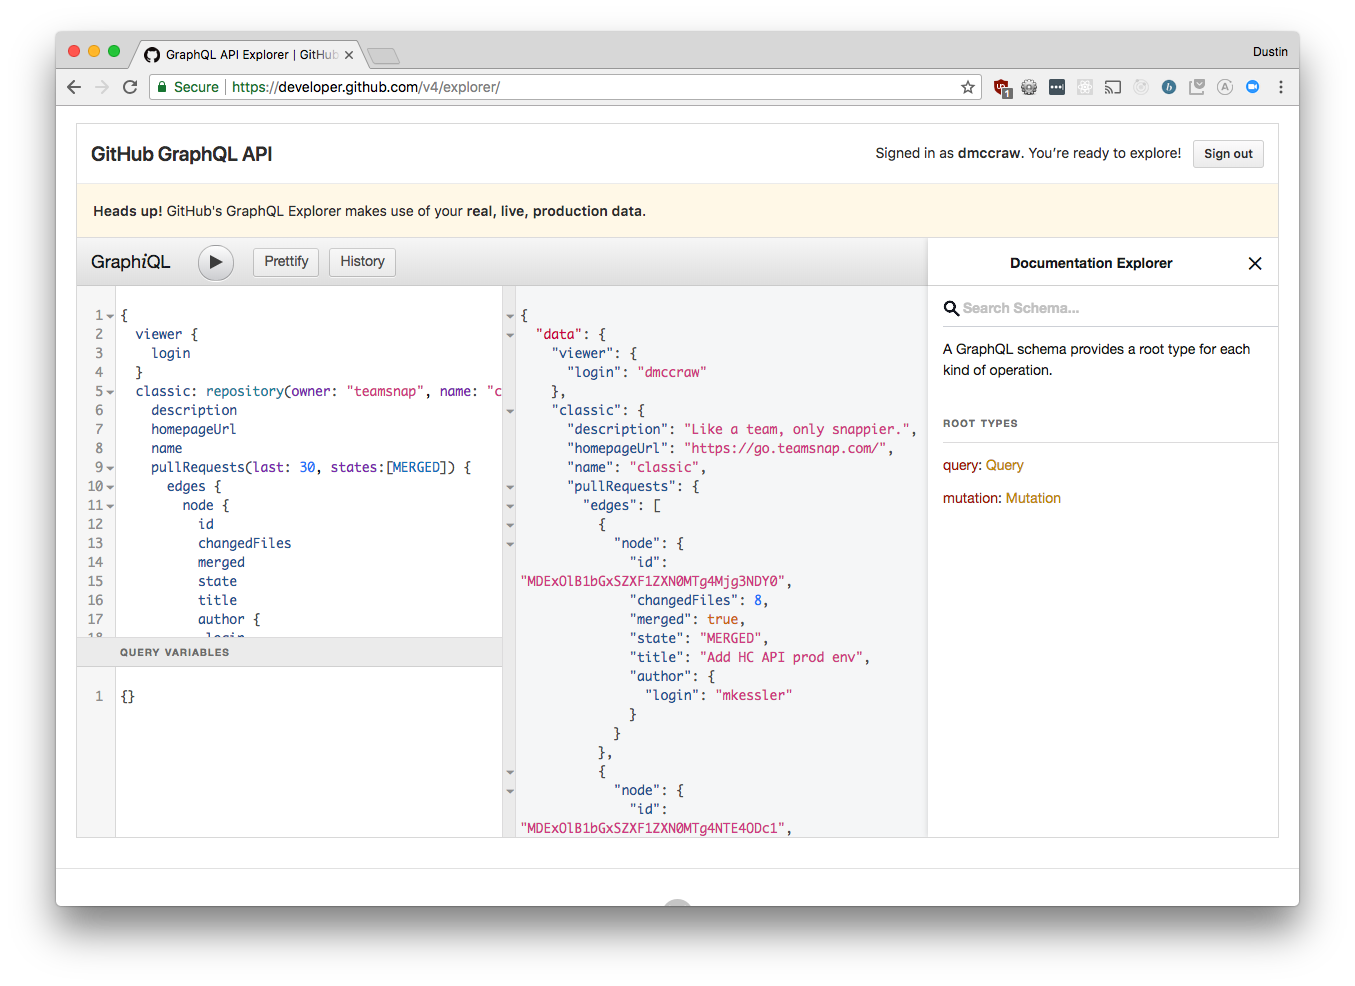Fold the "edges" array in results

click(x=510, y=506)
